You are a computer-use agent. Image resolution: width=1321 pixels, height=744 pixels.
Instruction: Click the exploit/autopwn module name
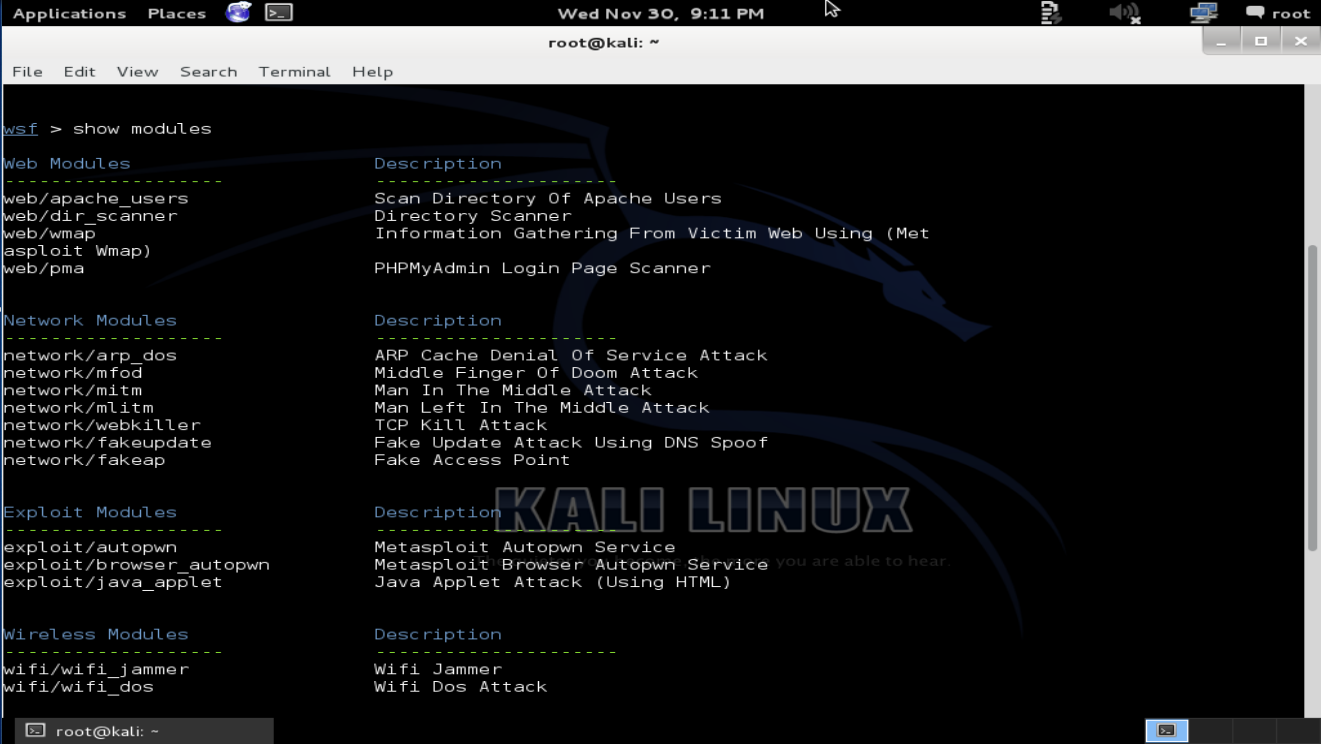coord(90,547)
